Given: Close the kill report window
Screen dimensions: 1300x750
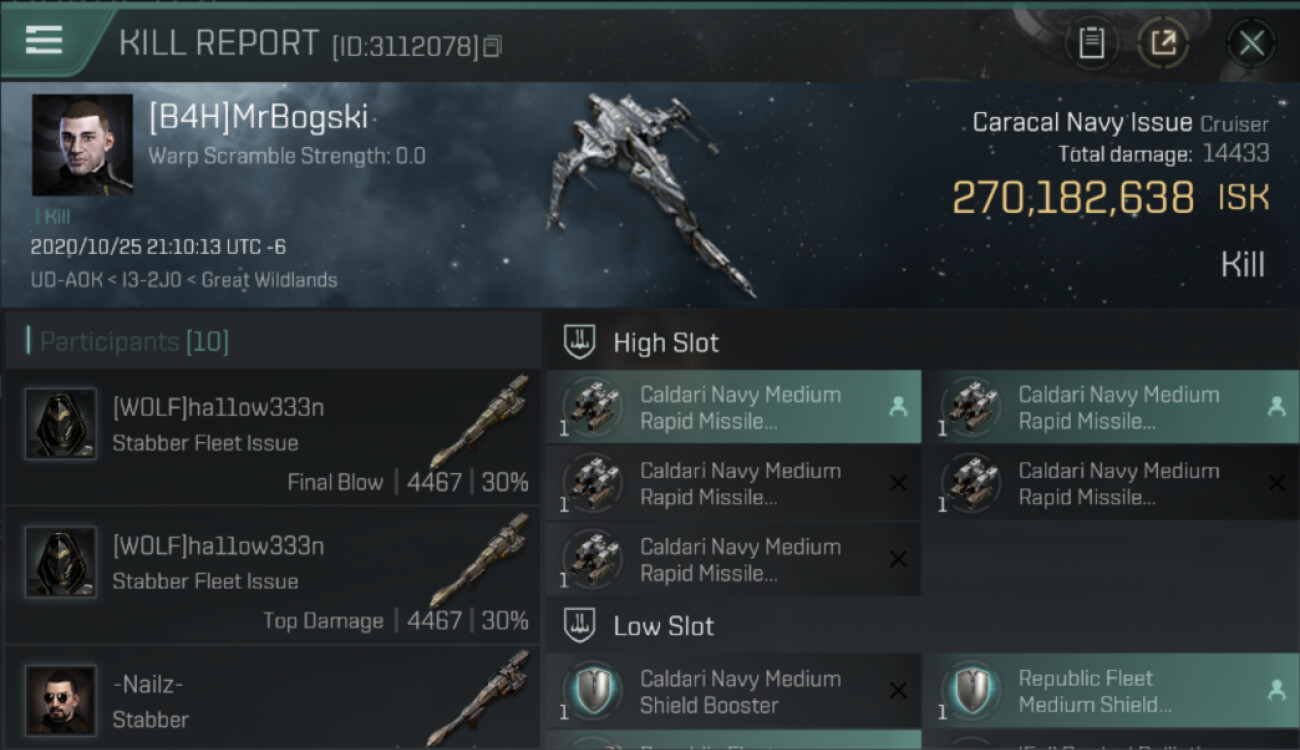Looking at the screenshot, I should (1251, 43).
